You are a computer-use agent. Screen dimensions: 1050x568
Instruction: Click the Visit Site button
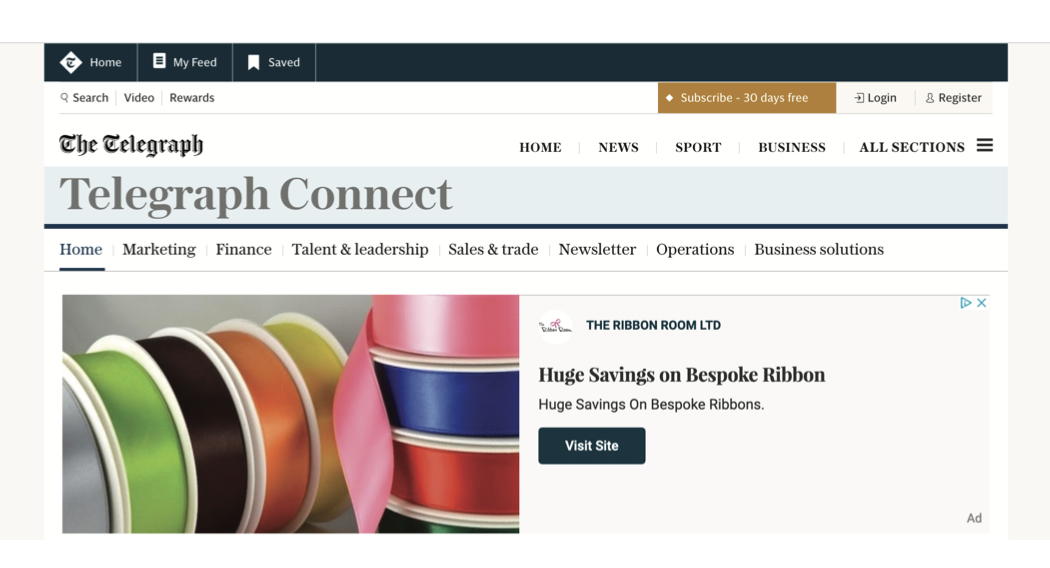tap(592, 446)
